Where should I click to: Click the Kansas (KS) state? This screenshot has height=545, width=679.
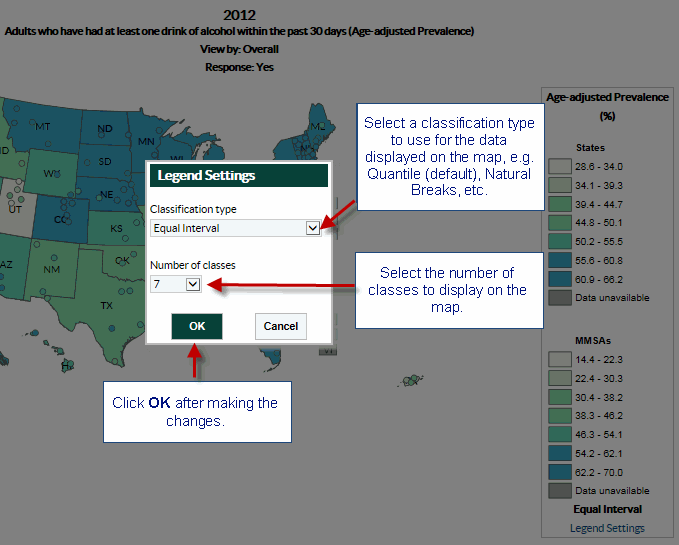116,229
